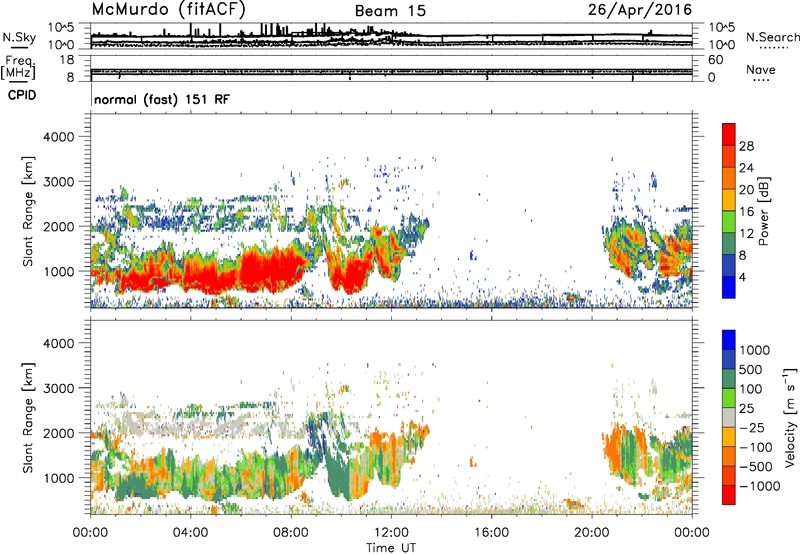Click the date "26/Apr/2016"
This screenshot has height=554, width=800.
(x=640, y=10)
